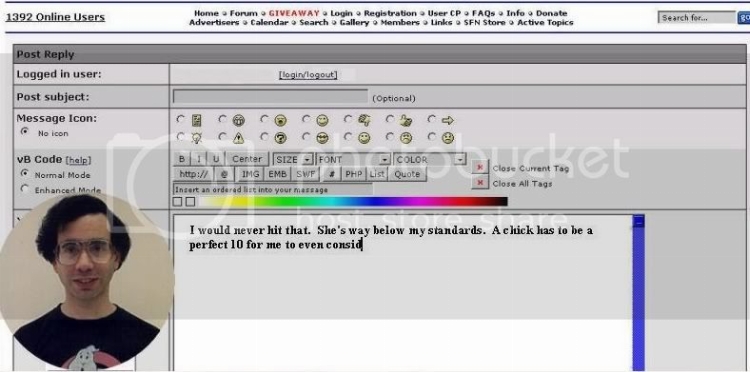The width and height of the screenshot is (750, 372).
Task: Insert an image with the IMG button
Action: (x=250, y=174)
